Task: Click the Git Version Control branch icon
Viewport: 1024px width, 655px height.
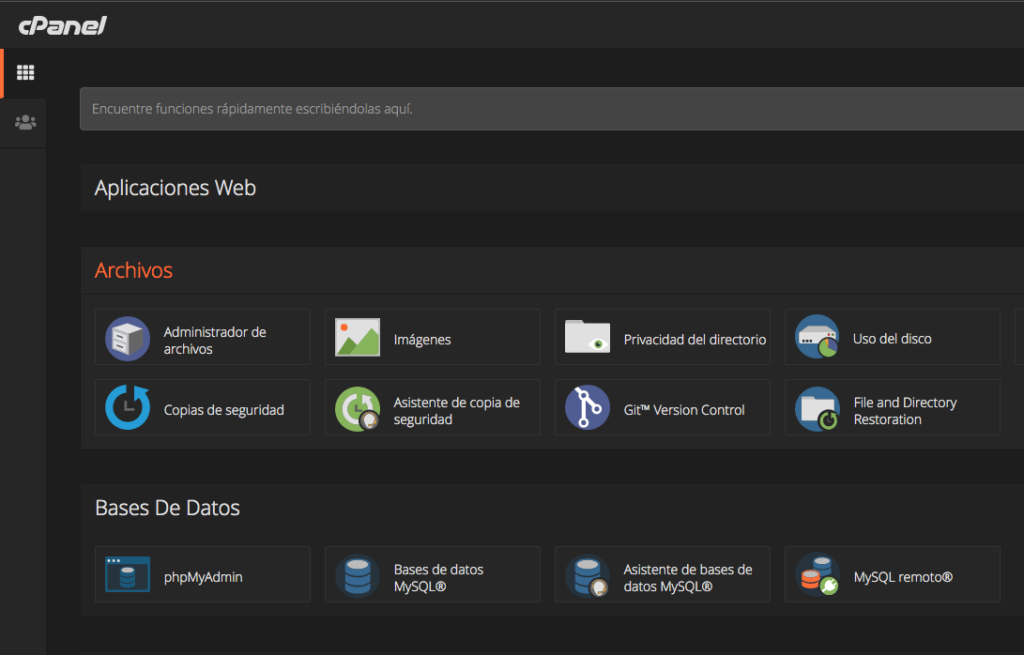Action: pos(587,407)
